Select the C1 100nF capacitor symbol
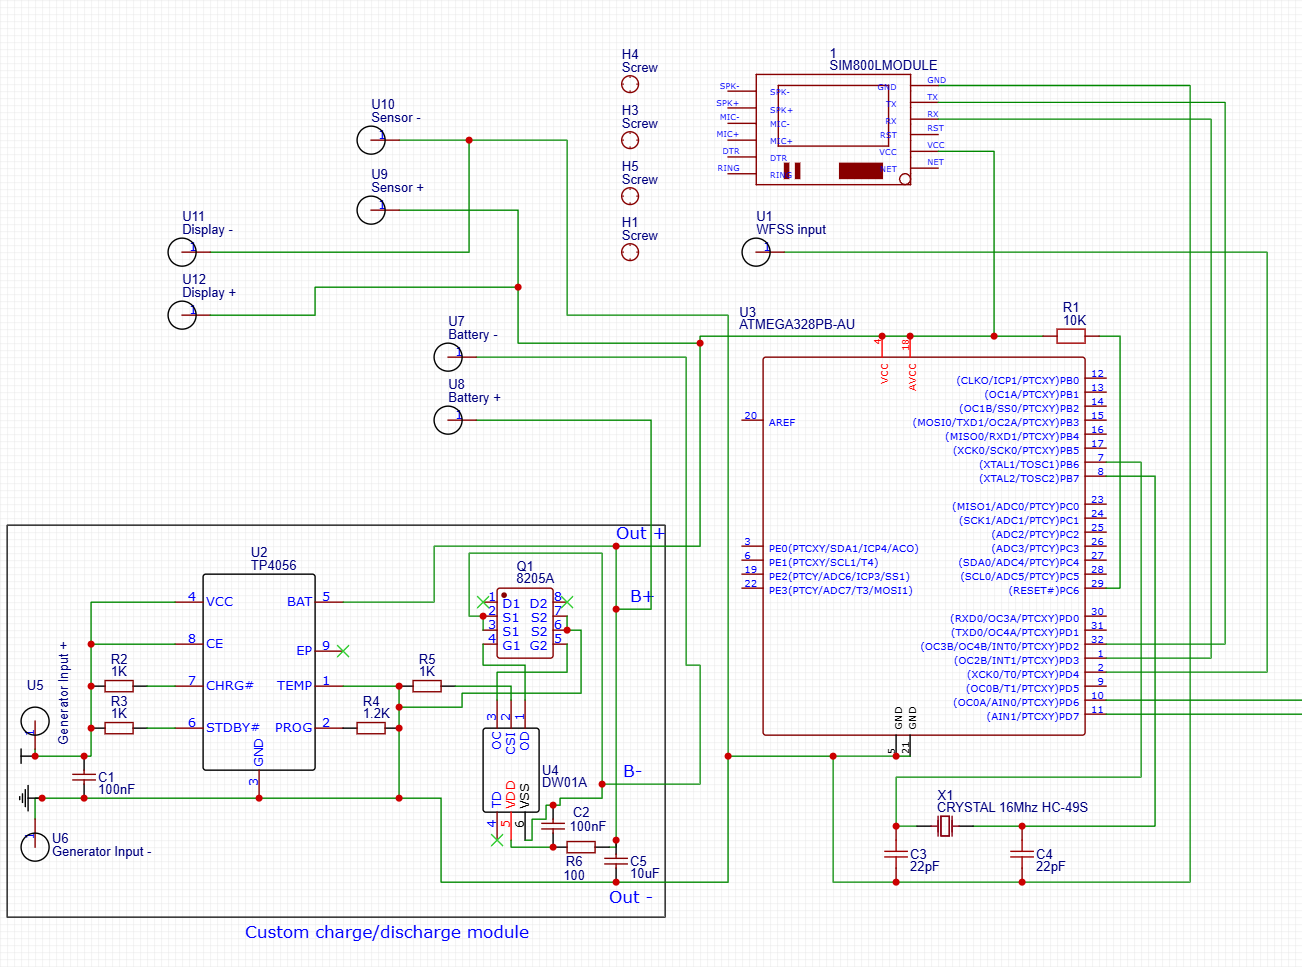 tap(84, 777)
